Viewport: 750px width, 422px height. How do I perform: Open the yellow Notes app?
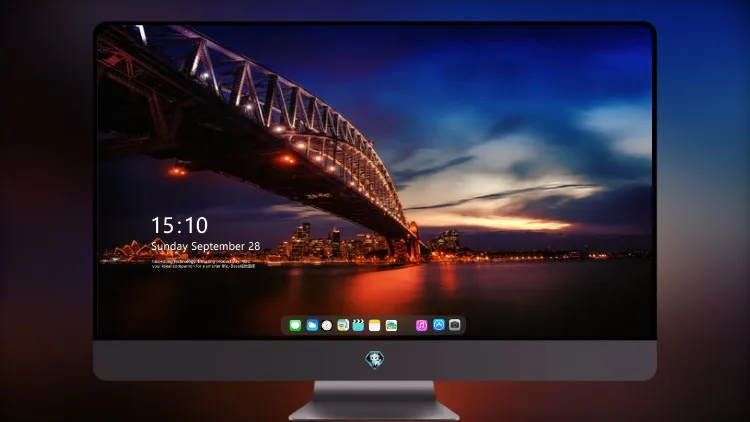[x=375, y=325]
